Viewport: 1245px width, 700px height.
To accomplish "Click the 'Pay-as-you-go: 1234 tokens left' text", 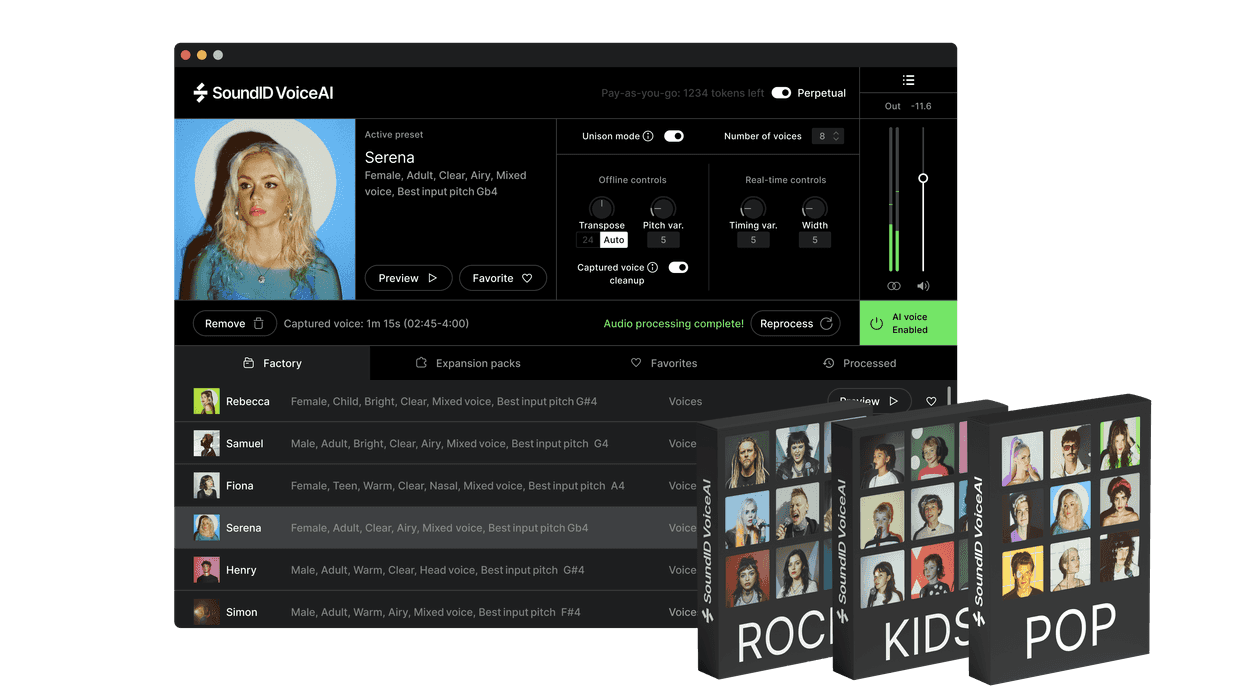I will tap(681, 93).
